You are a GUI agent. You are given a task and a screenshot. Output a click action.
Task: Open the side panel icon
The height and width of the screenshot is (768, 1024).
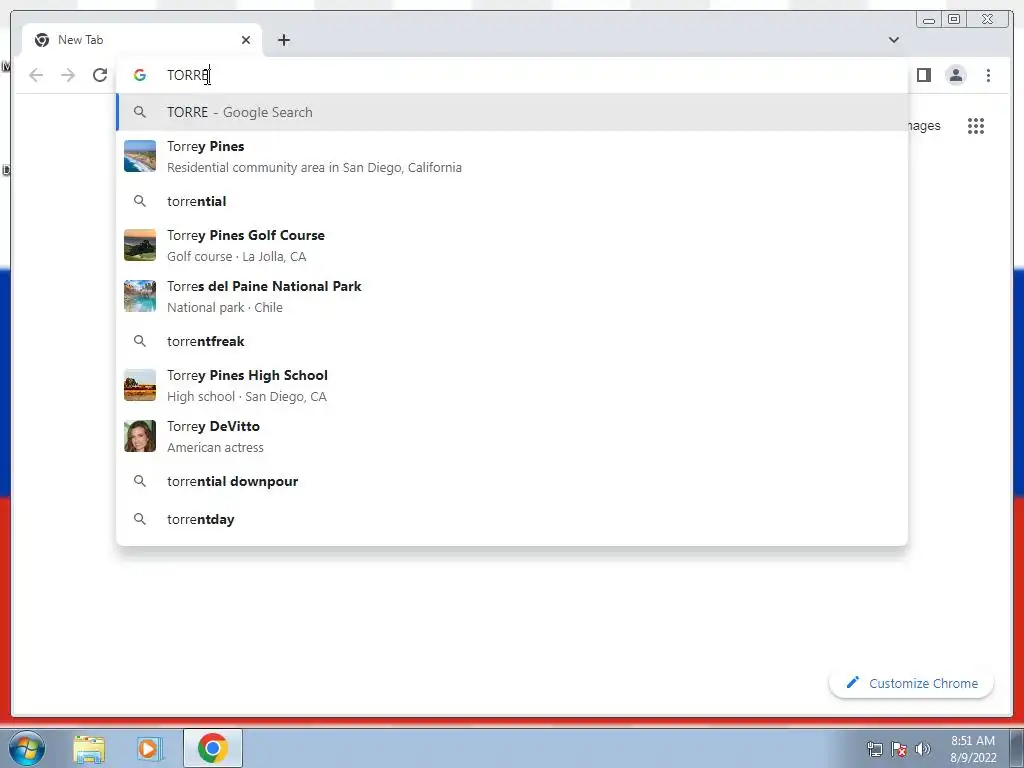coord(923,75)
